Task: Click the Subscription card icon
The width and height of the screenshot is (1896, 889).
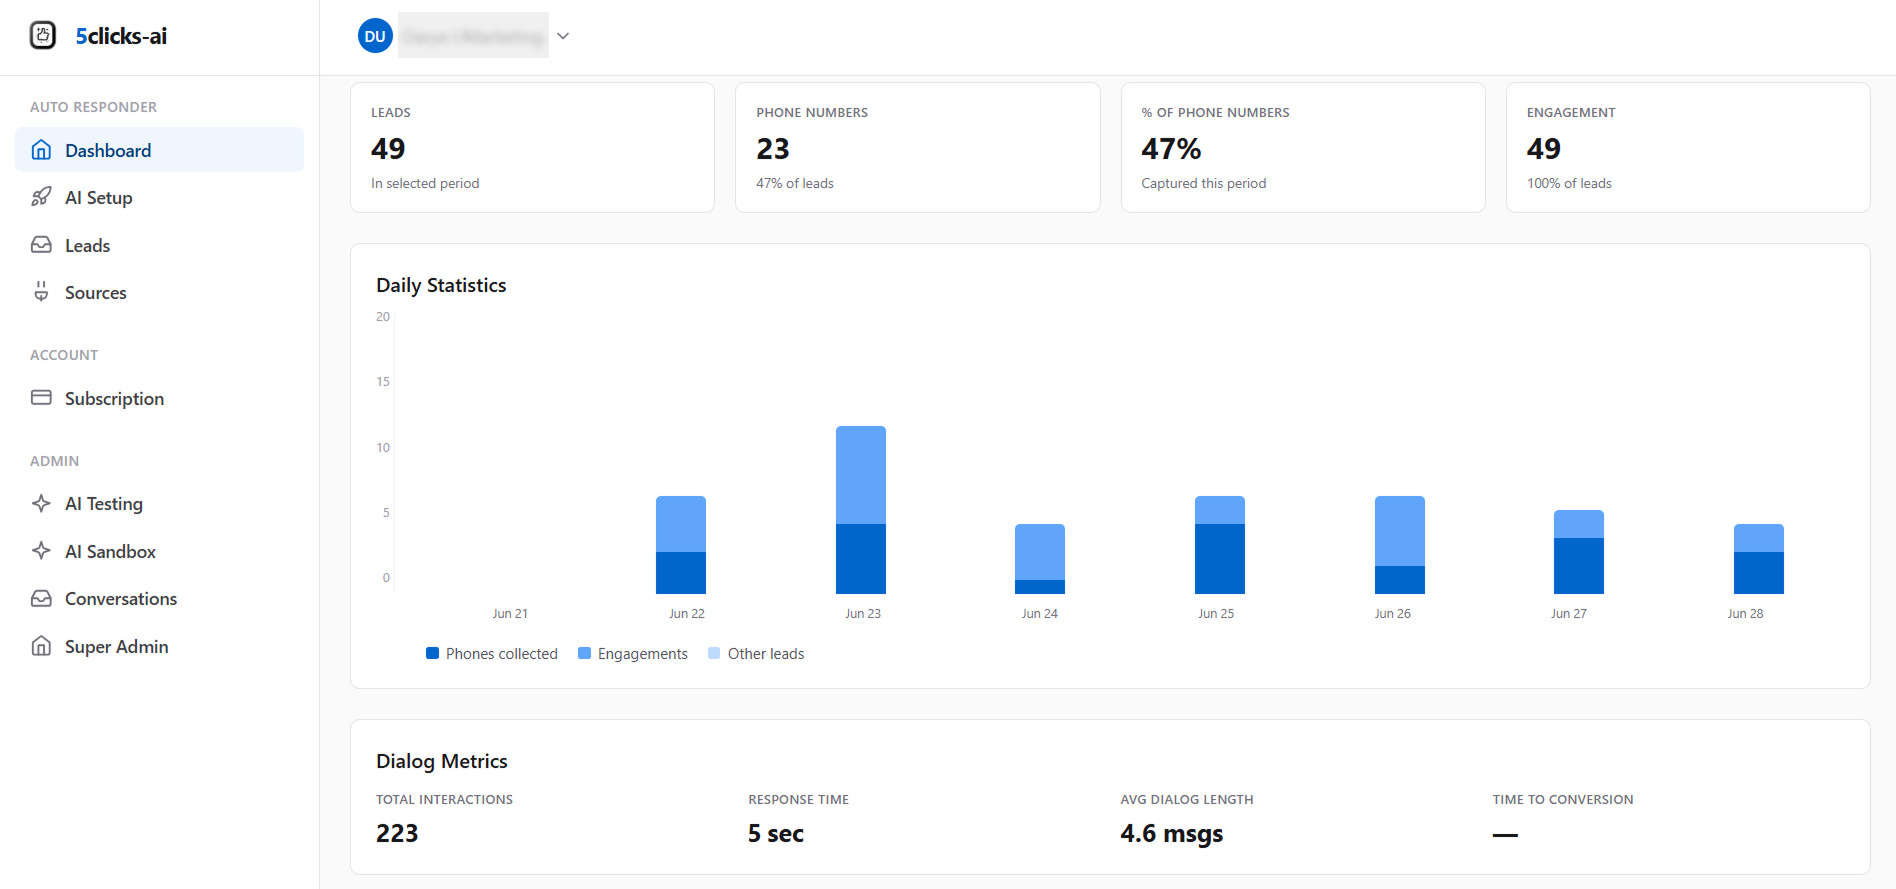Action: pos(41,398)
